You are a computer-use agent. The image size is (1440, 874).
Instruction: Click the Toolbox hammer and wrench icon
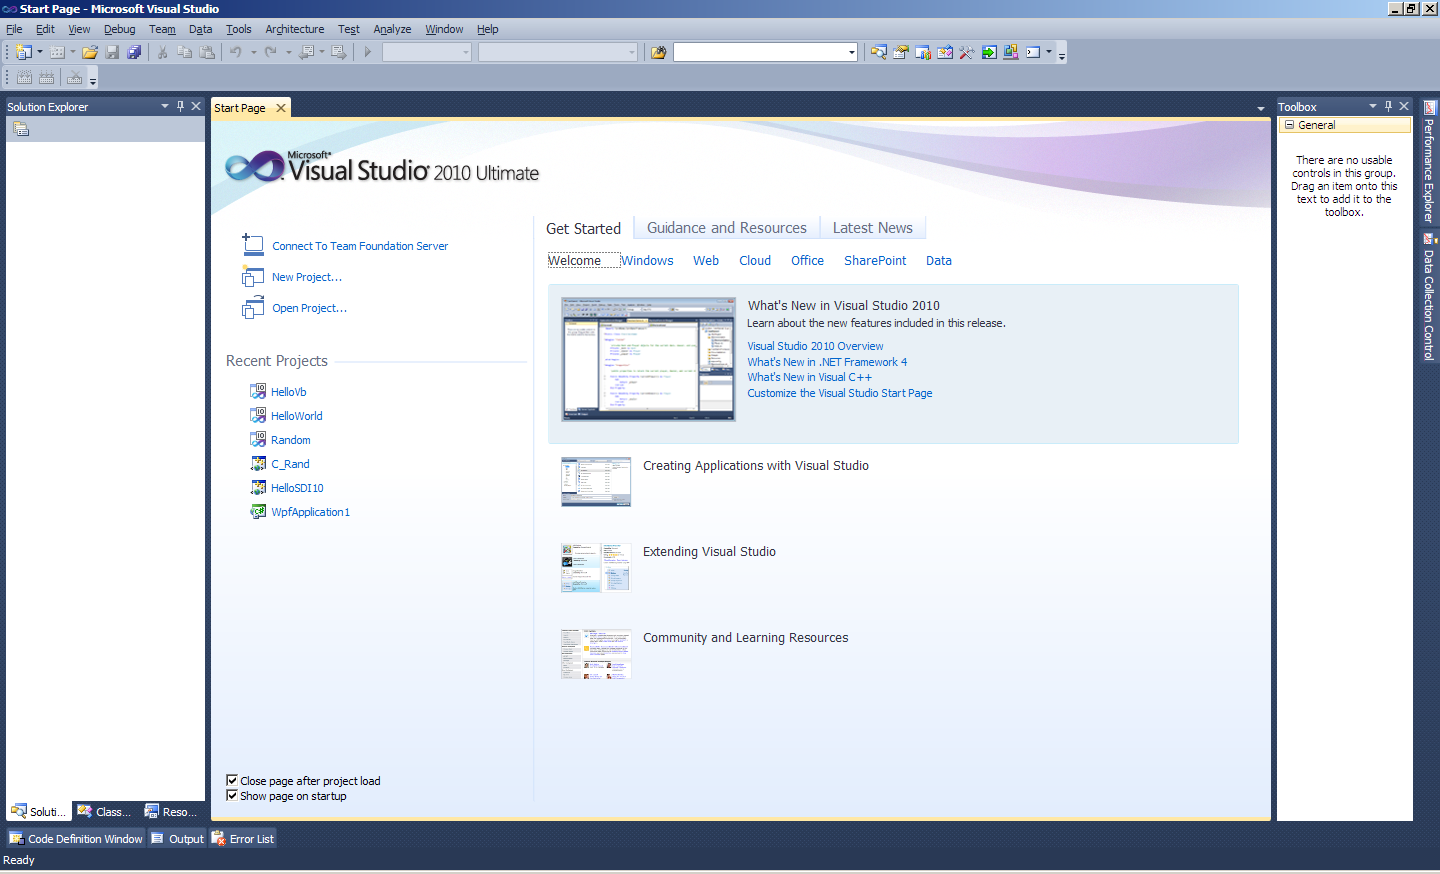[966, 52]
